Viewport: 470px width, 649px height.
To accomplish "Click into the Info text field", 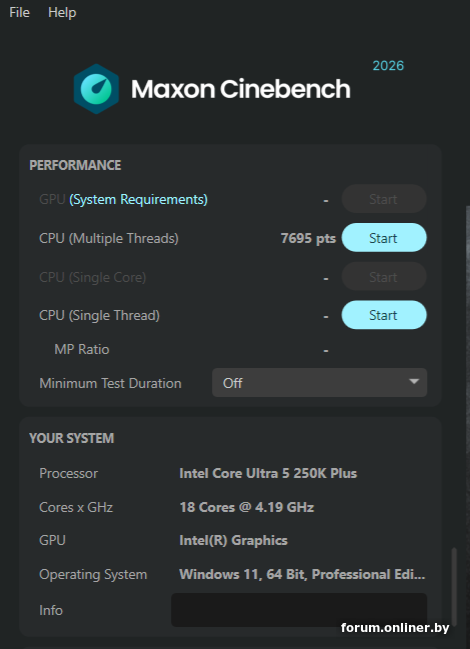I will [299, 610].
